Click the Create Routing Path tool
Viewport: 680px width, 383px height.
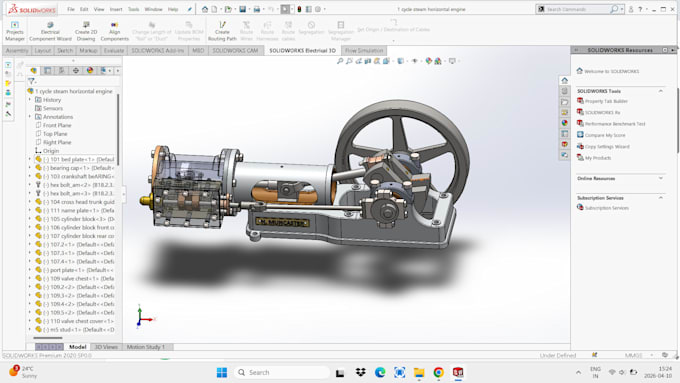point(222,31)
